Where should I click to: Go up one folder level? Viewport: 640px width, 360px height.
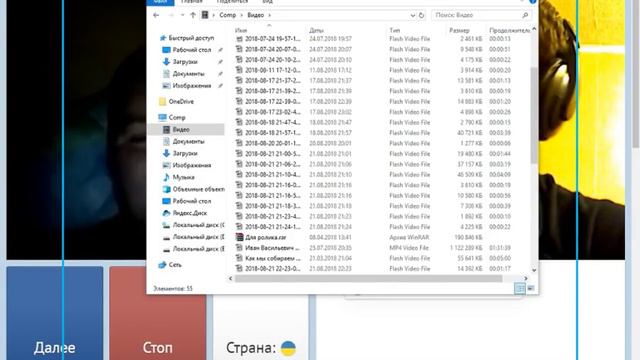point(193,15)
